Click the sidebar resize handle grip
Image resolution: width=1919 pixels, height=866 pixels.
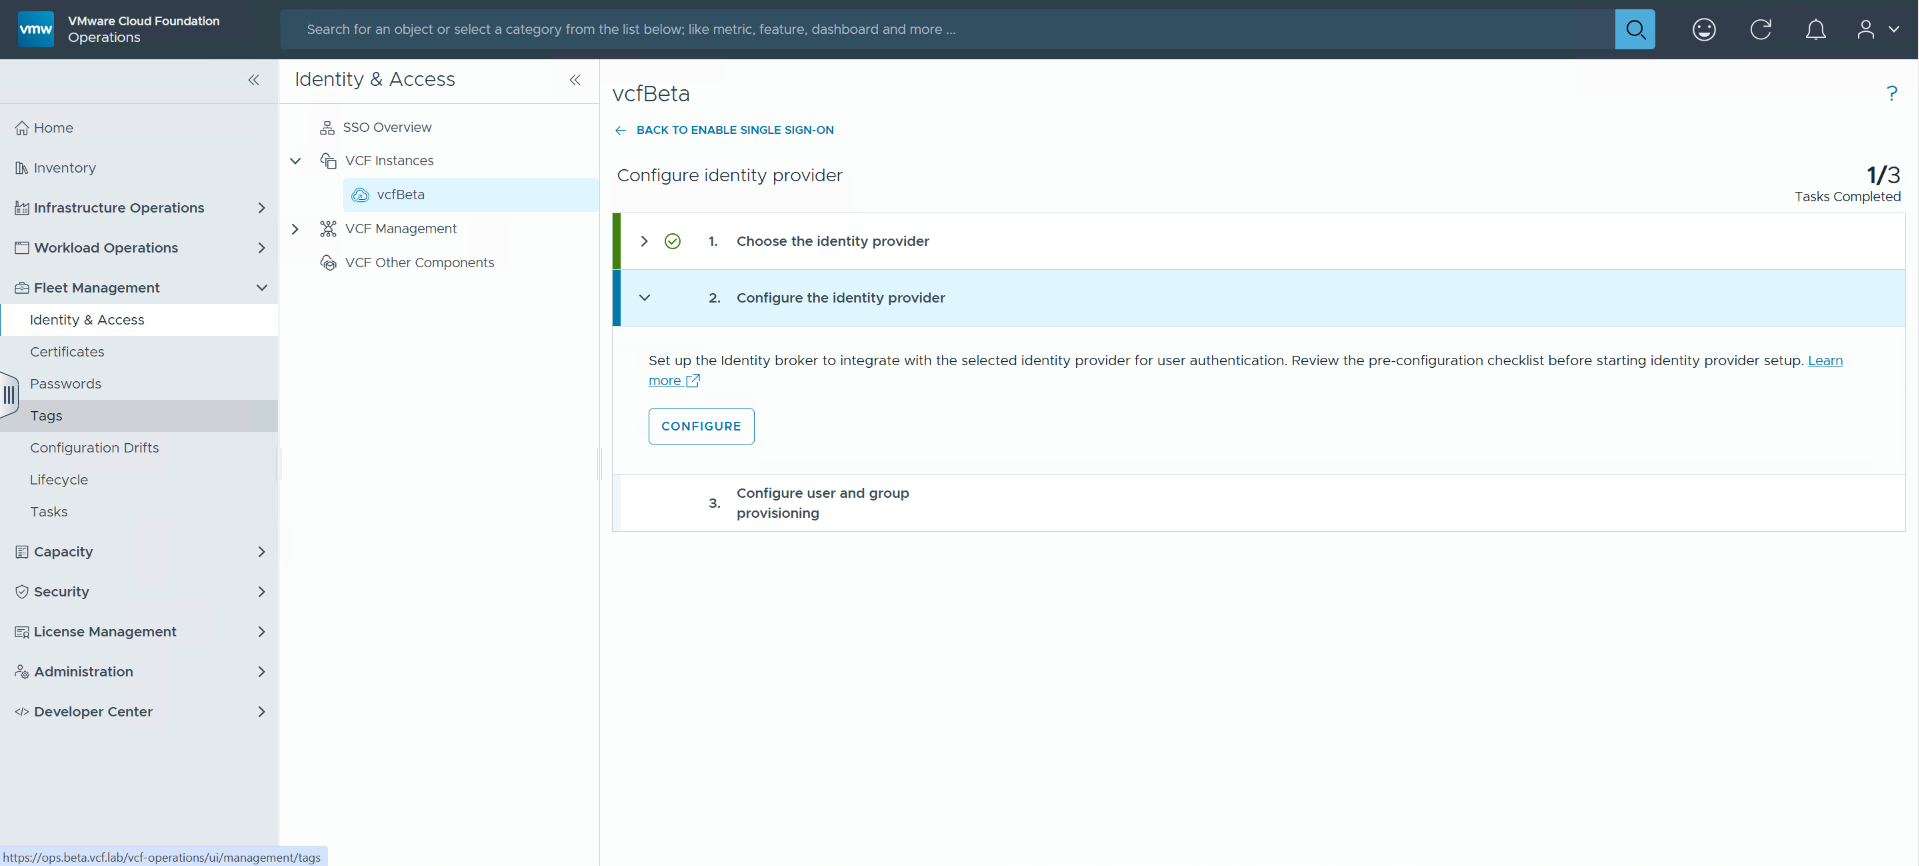[x=9, y=395]
